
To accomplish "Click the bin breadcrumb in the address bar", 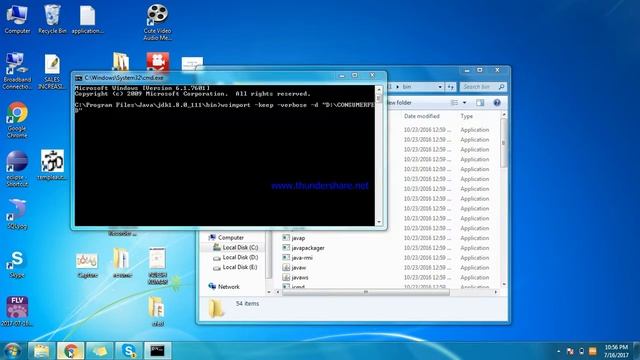I will point(407,87).
